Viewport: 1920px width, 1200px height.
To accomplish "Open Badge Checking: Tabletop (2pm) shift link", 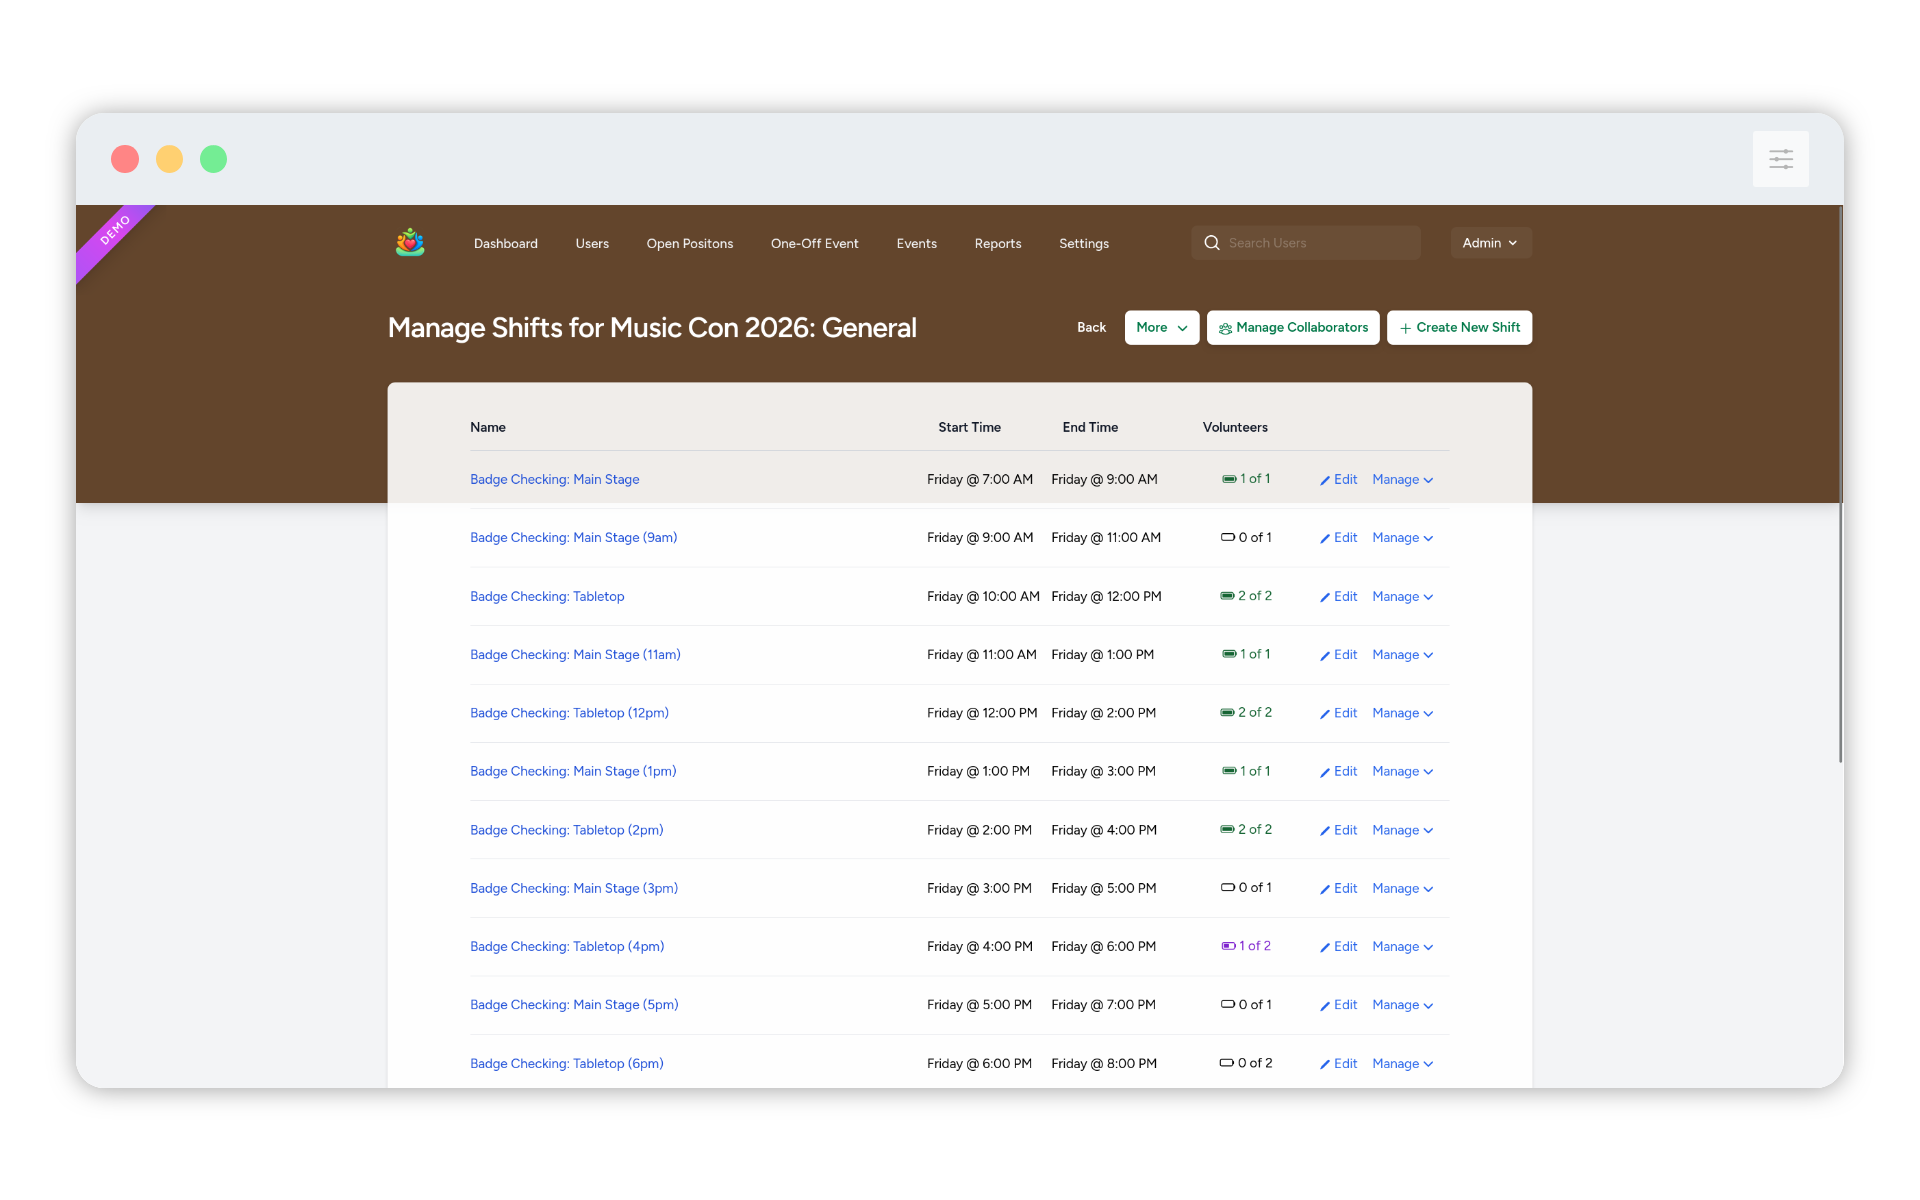I will click(x=566, y=830).
